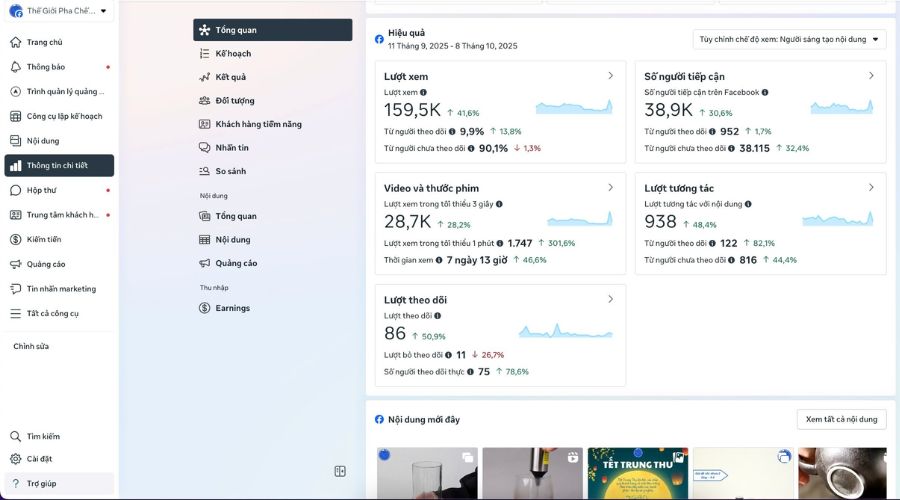Click the Quảng cáo megaphone icon in sidebar
900x500 pixels.
click(15, 264)
